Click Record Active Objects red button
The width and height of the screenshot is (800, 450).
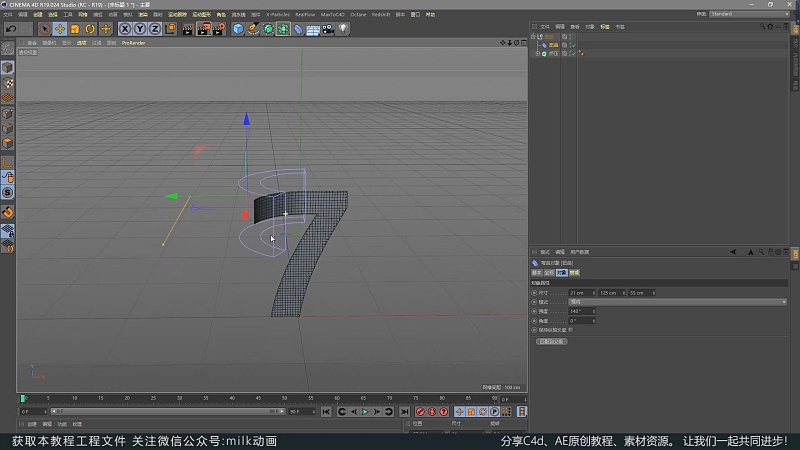click(420, 412)
